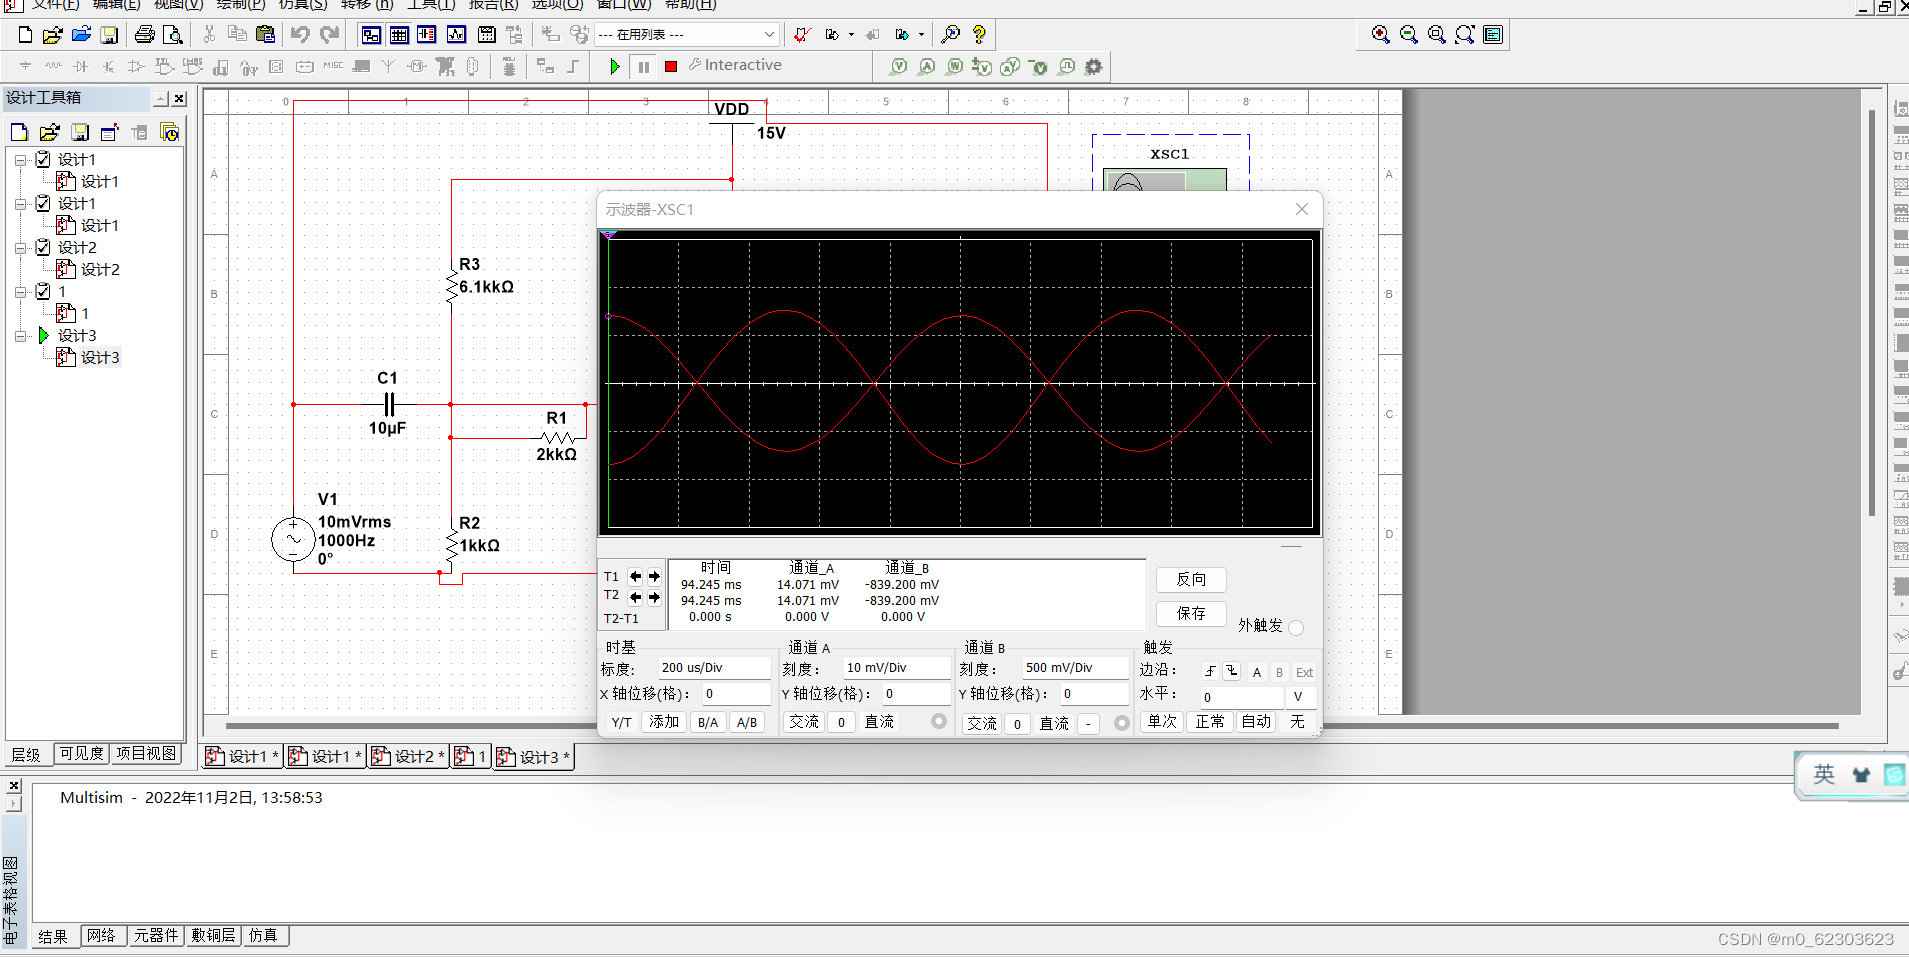Screen dimensions: 1909x957
Task: Place a current probe from the probe toolbar
Action: (x=927, y=66)
